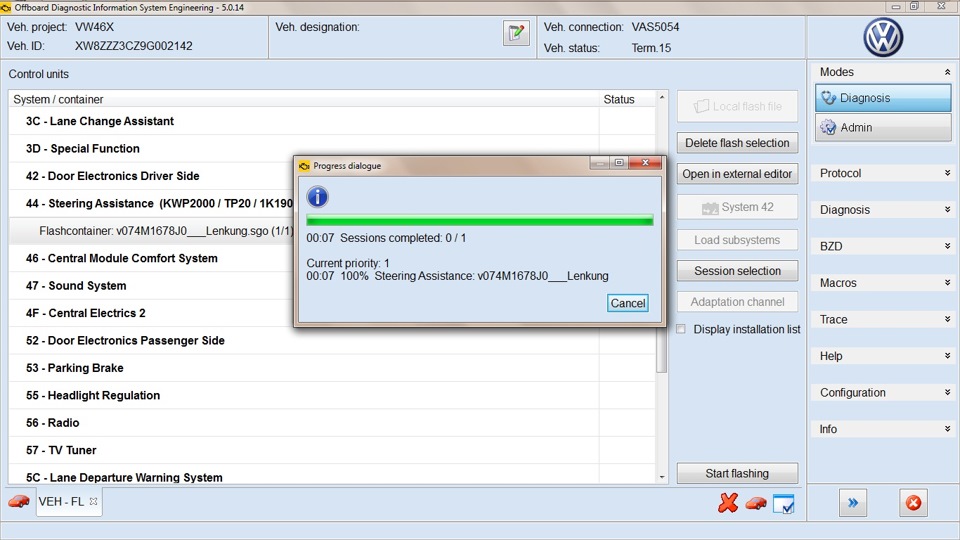Select 55 - Headlight Regulation row
The width and height of the screenshot is (960, 540).
pos(332,396)
